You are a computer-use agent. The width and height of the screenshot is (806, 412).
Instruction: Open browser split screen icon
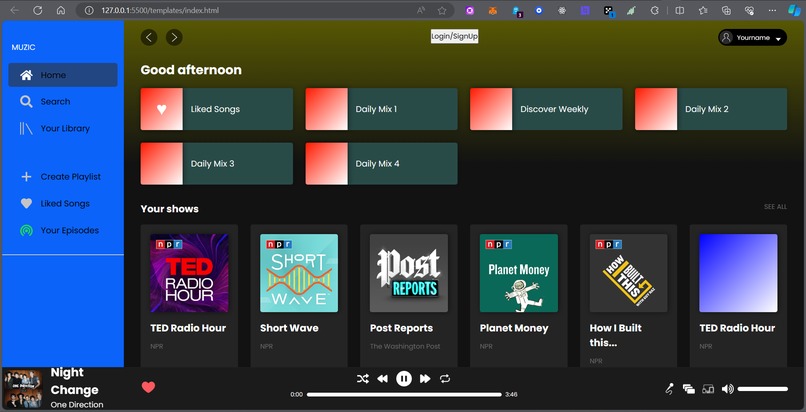pos(680,10)
